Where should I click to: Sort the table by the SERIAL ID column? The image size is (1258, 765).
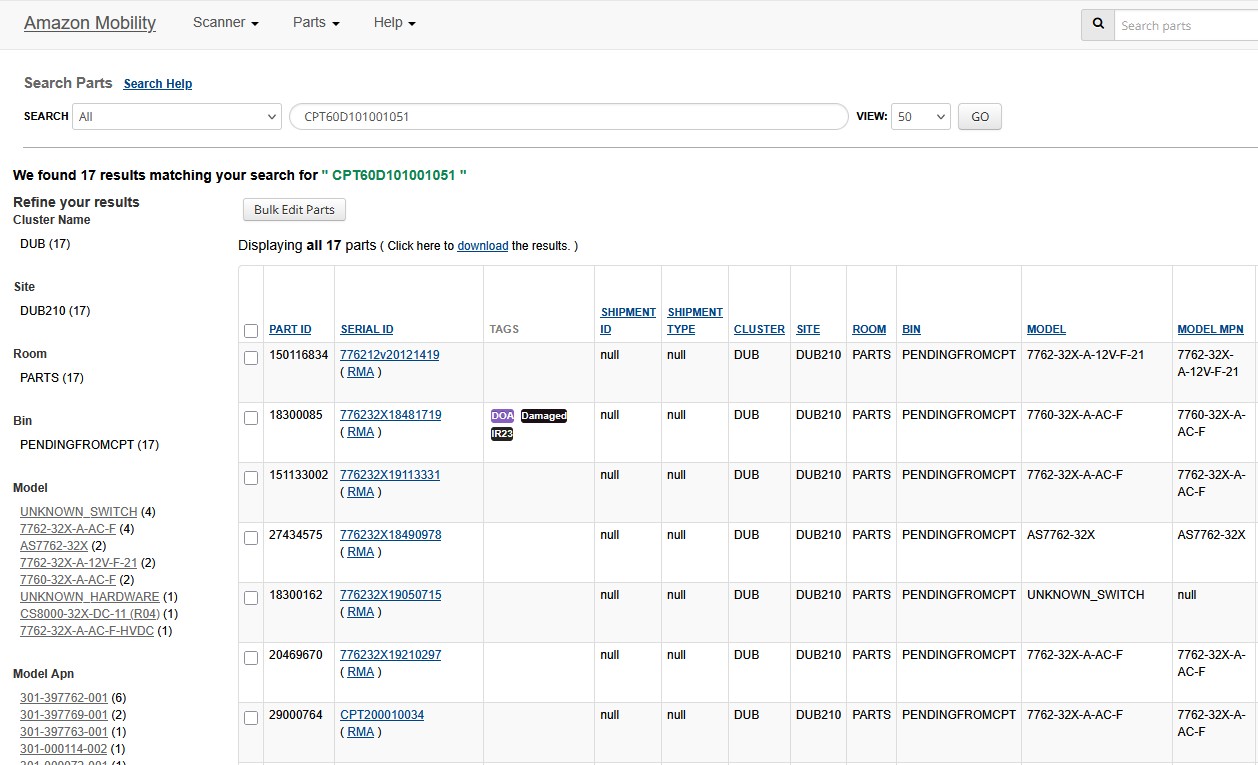[367, 328]
